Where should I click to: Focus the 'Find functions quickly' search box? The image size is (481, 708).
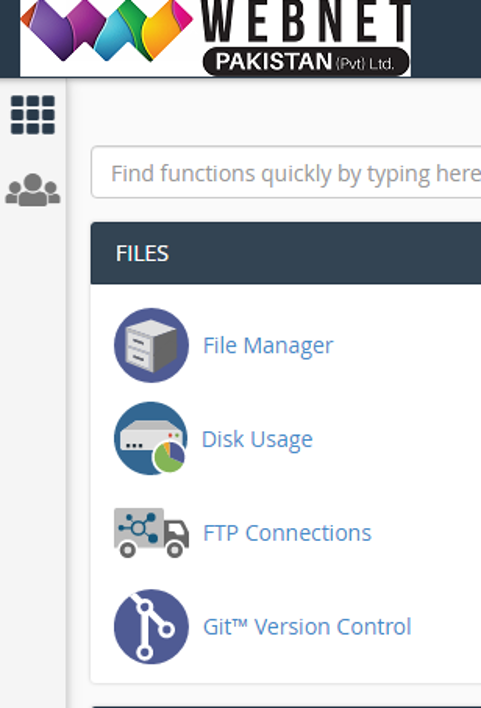(x=286, y=172)
